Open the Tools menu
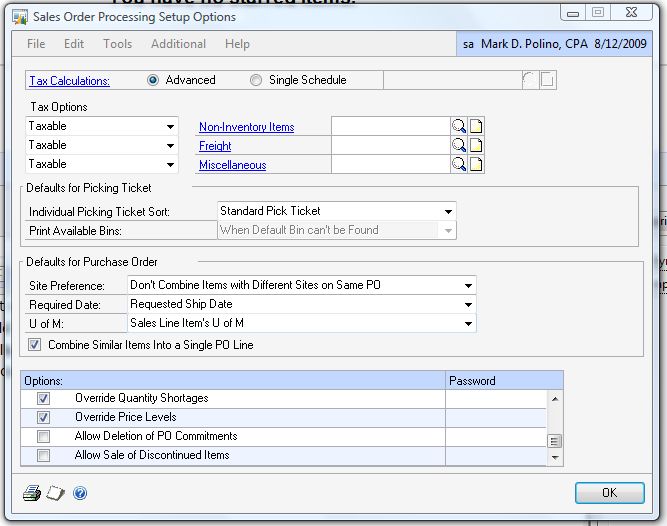This screenshot has width=667, height=526. point(117,44)
